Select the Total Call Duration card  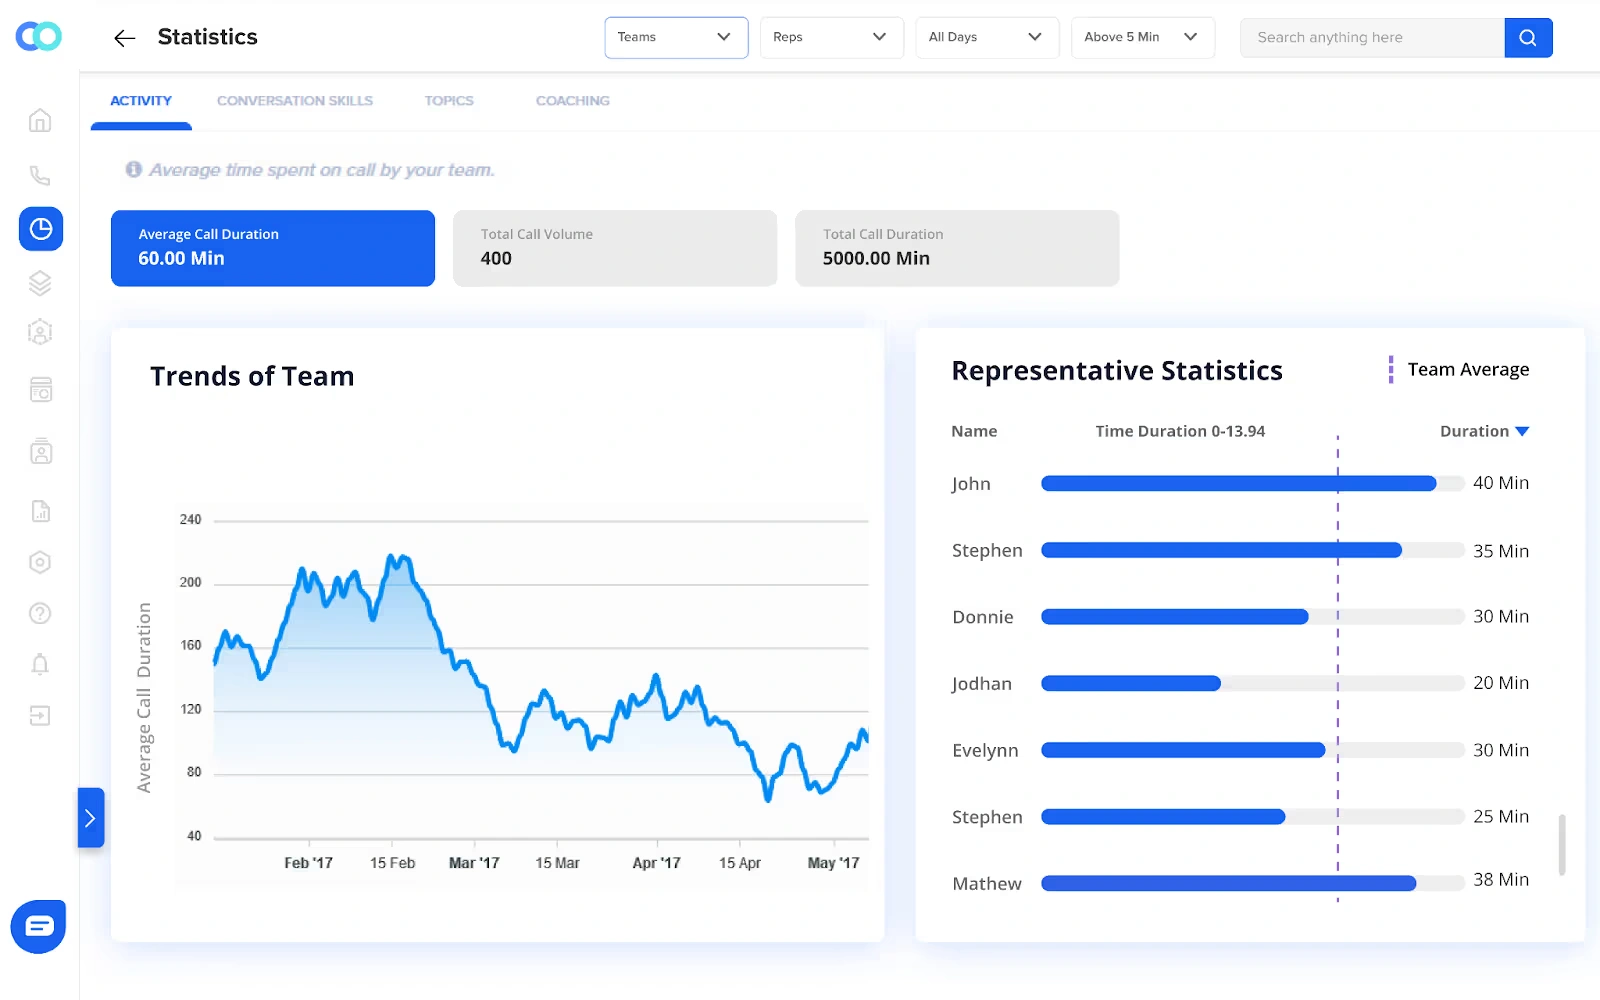[x=957, y=248]
